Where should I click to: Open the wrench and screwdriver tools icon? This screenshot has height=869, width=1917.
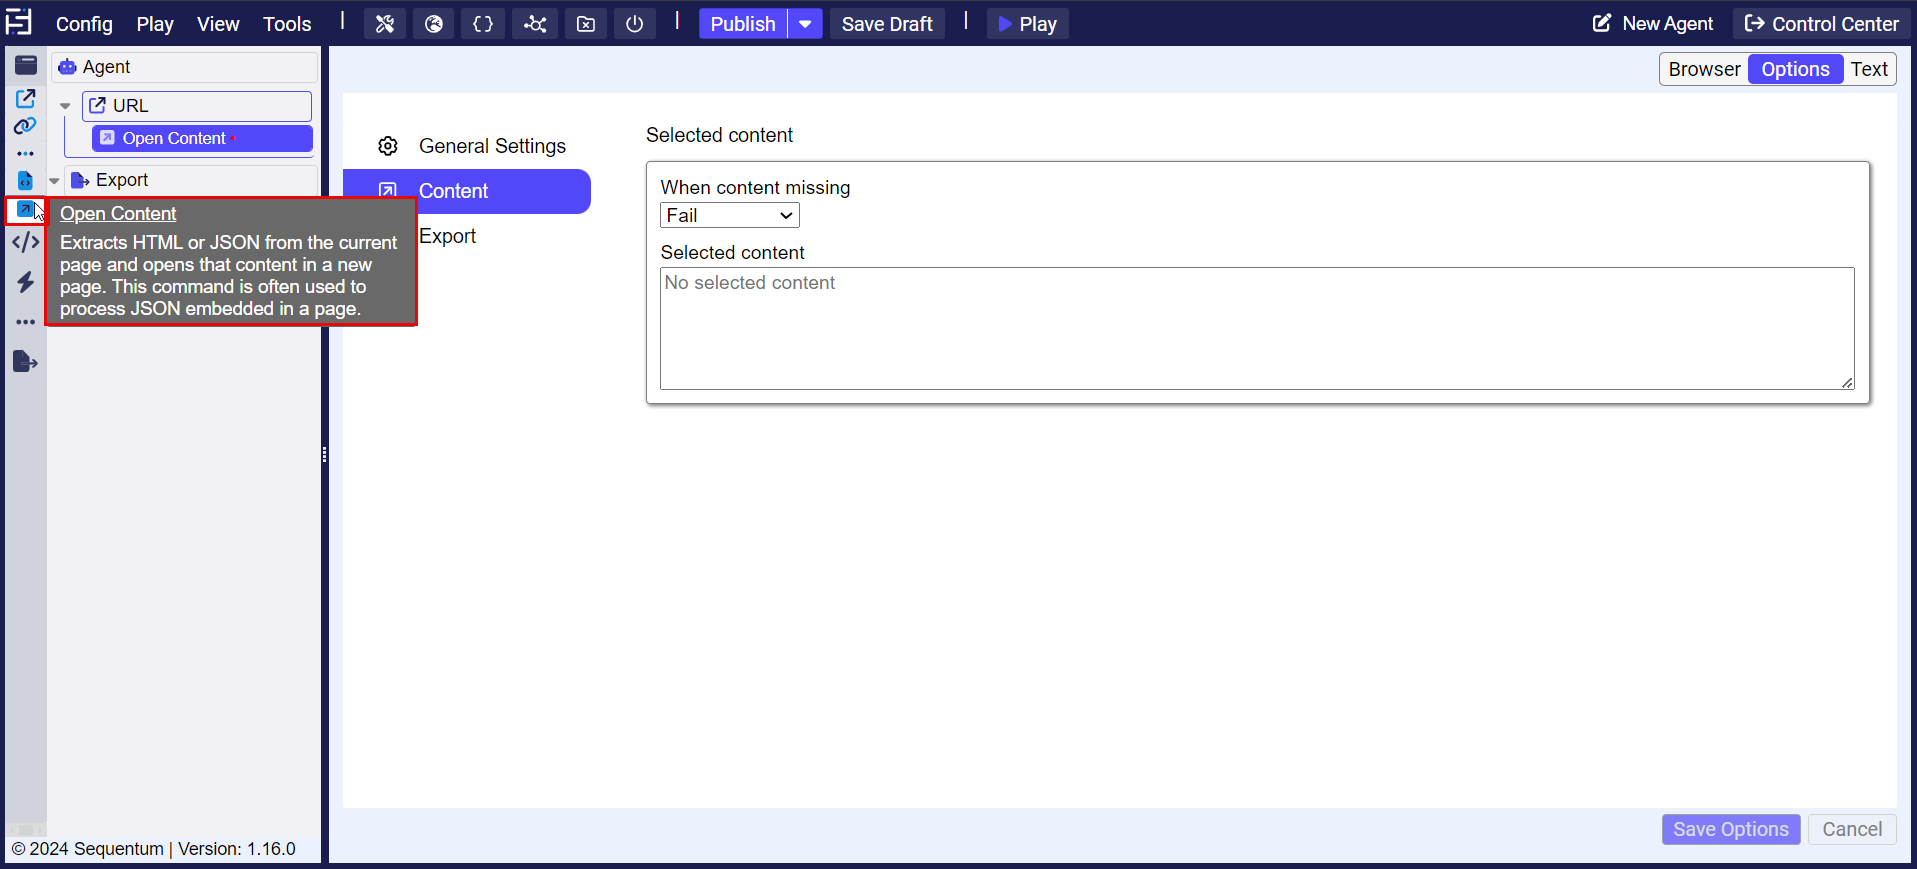(385, 24)
